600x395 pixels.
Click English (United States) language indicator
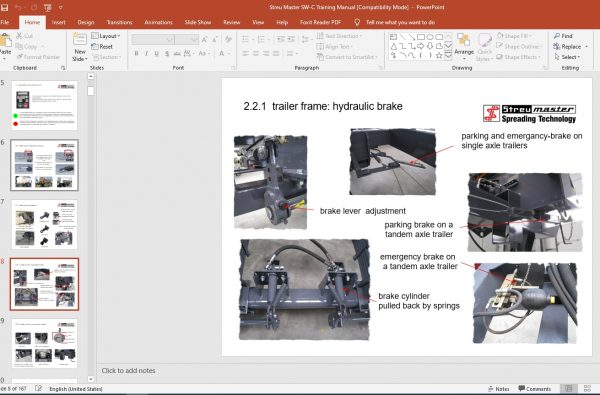click(76, 389)
